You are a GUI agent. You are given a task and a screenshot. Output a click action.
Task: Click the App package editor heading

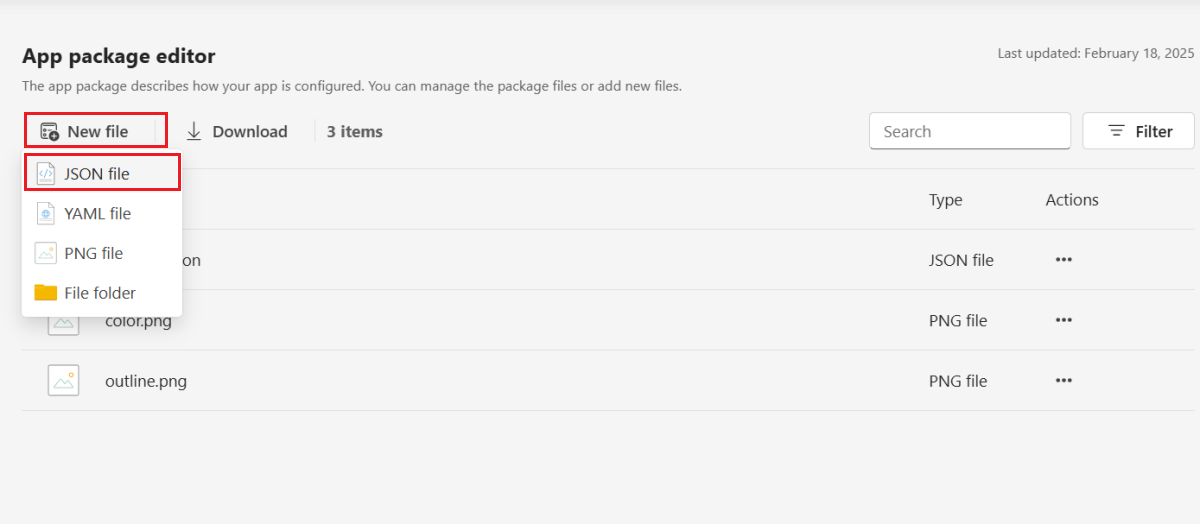pyautogui.click(x=119, y=56)
